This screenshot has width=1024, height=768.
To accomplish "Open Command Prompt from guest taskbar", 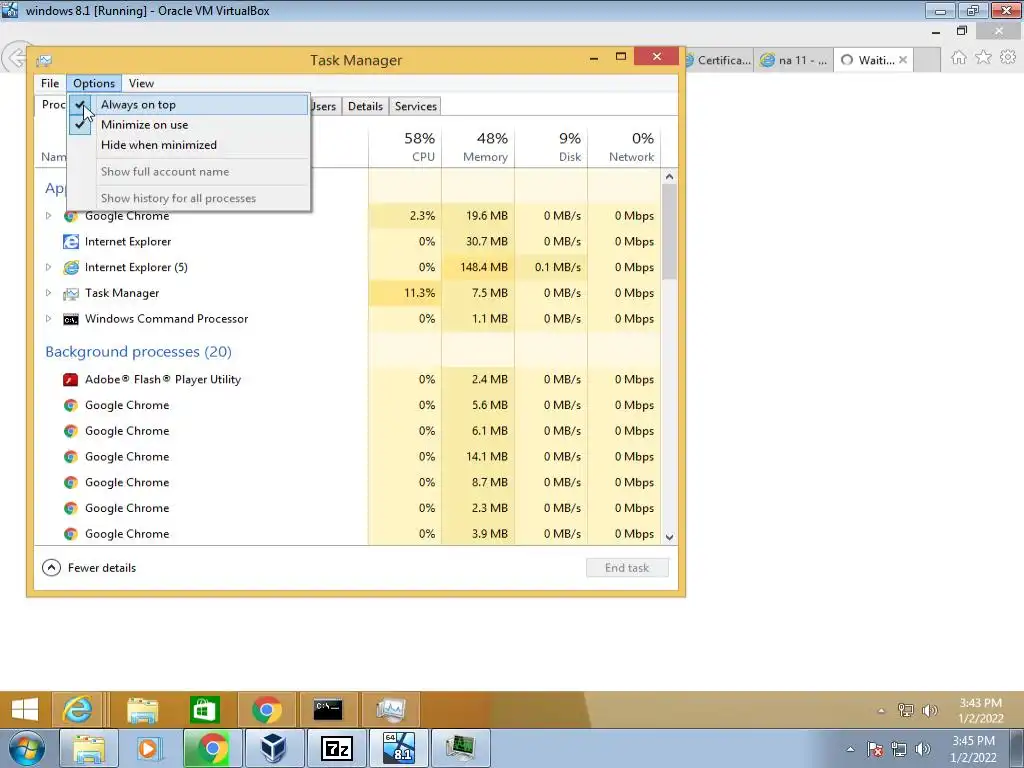I will tap(328, 709).
